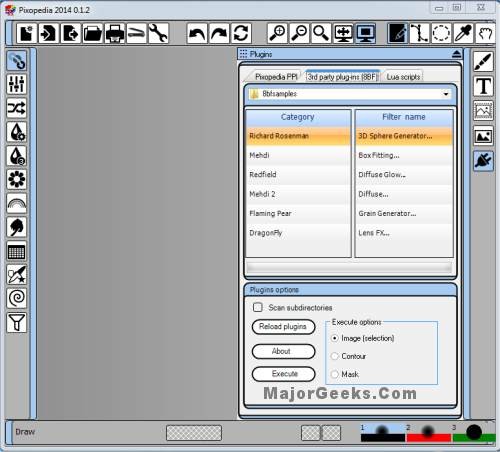Switch to the Pixopedia PPI tab
This screenshot has width=500, height=452.
276,77
